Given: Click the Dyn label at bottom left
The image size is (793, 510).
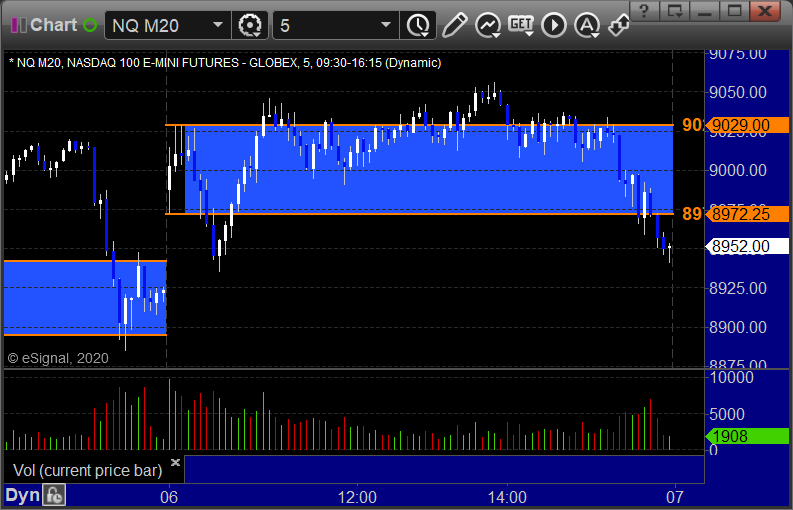Looking at the screenshot, I should pos(22,495).
